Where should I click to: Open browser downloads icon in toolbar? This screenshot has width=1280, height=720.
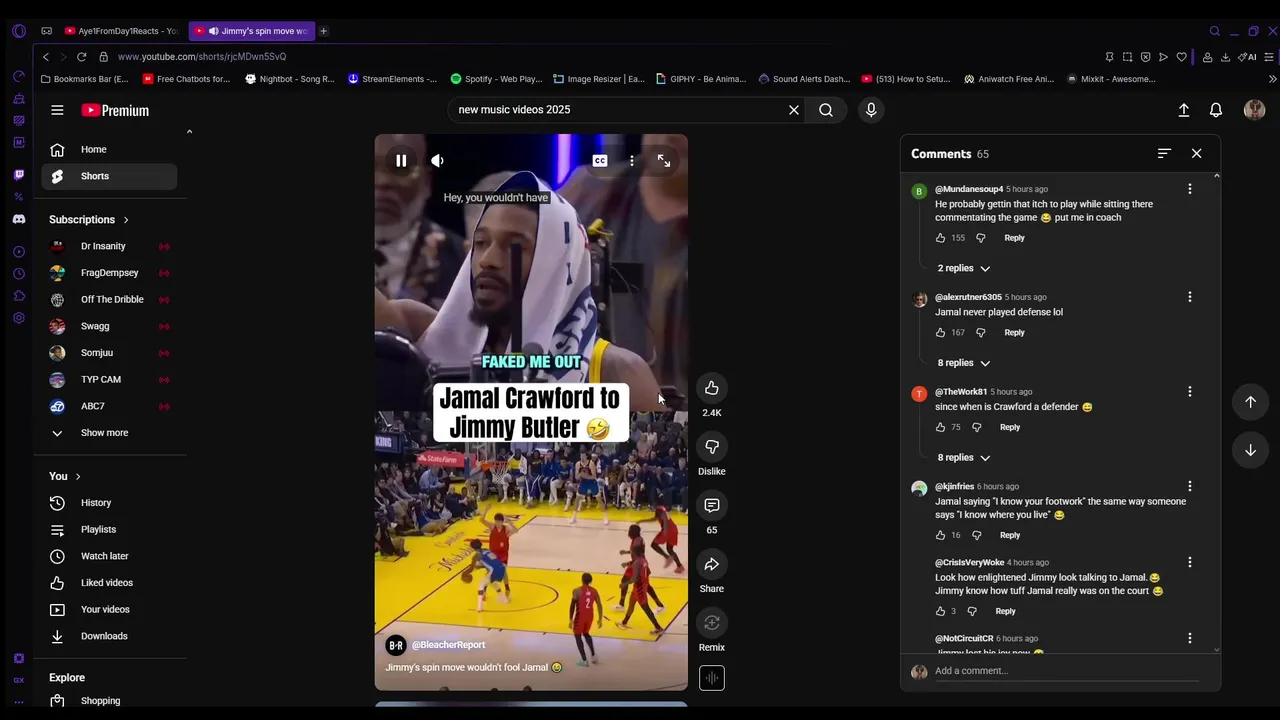1225,57
